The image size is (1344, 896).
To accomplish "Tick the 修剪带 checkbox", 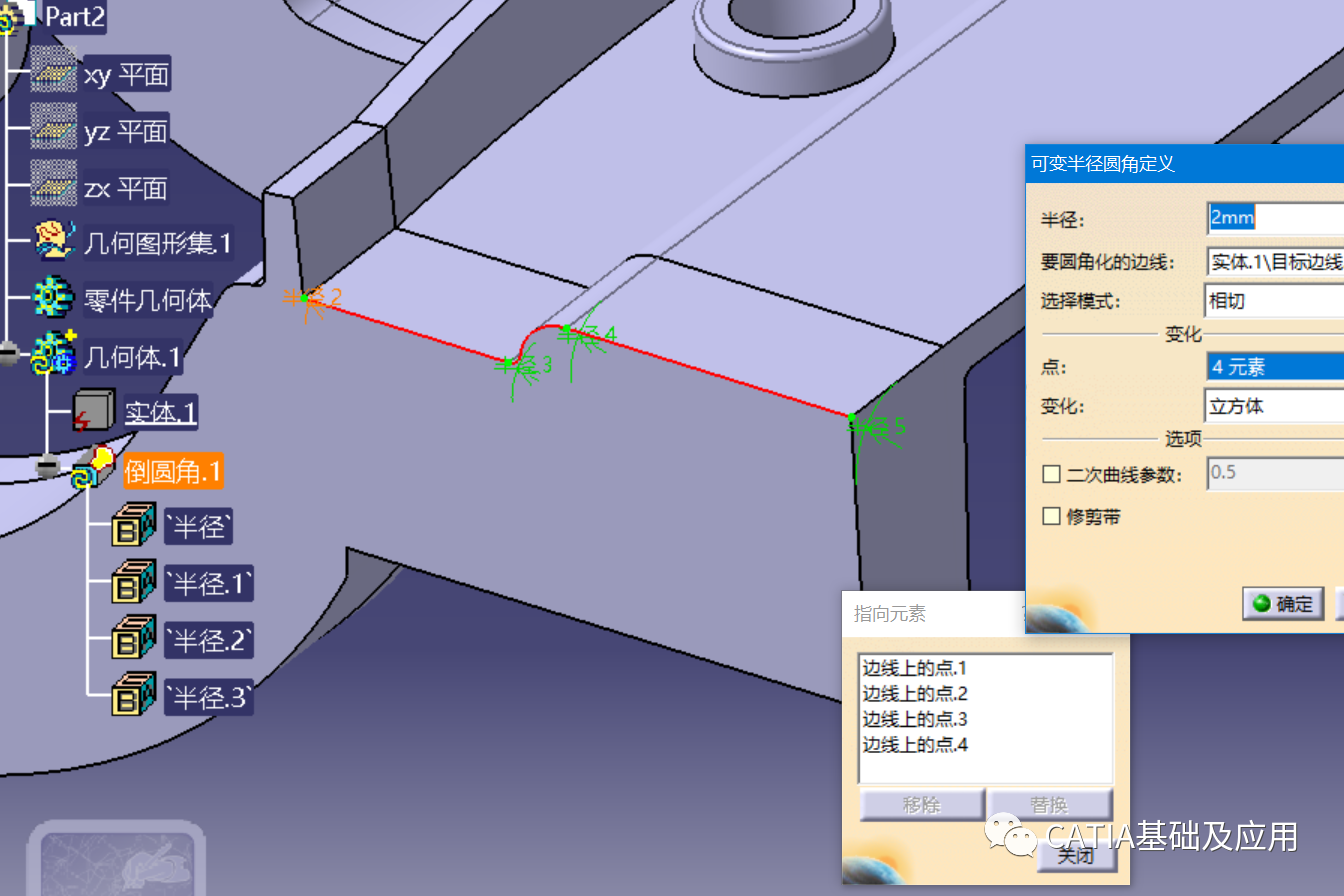I will coord(1051,516).
